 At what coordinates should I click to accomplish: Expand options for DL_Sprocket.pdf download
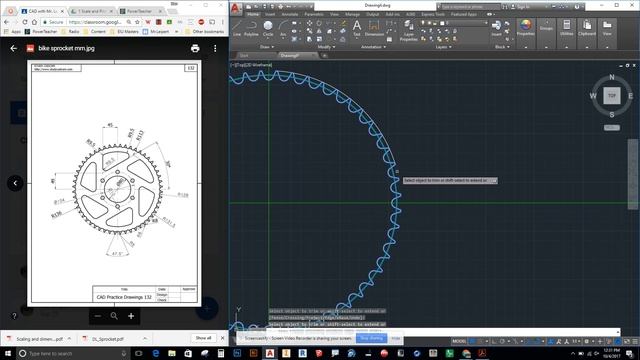click(x=145, y=338)
